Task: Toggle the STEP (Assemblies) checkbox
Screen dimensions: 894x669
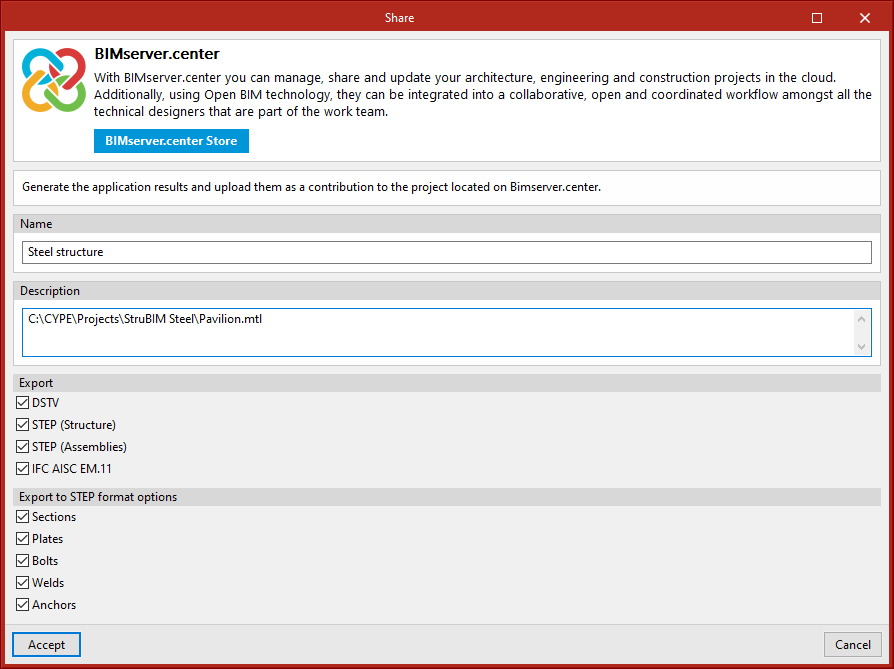Action: click(23, 447)
